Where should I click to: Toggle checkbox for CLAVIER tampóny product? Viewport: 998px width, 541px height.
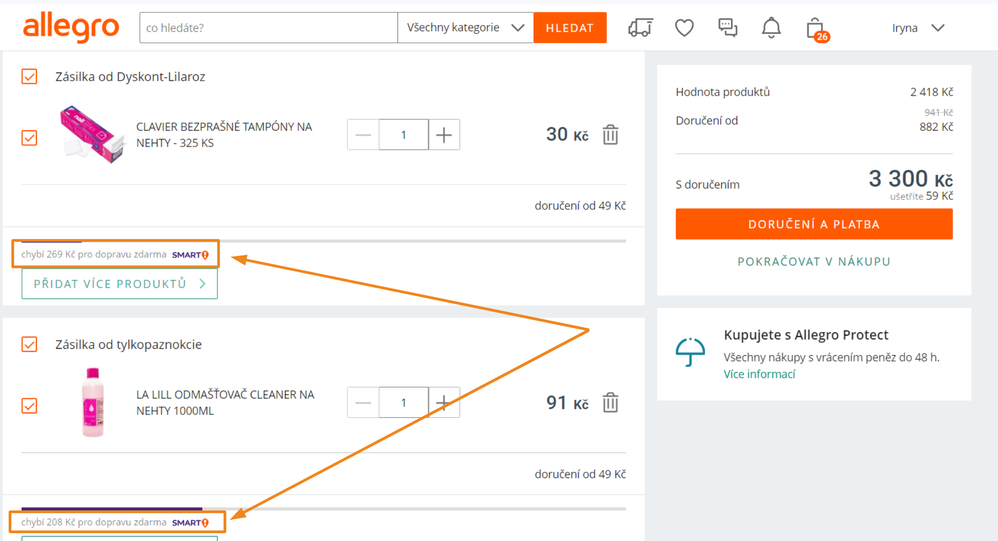coord(29,137)
